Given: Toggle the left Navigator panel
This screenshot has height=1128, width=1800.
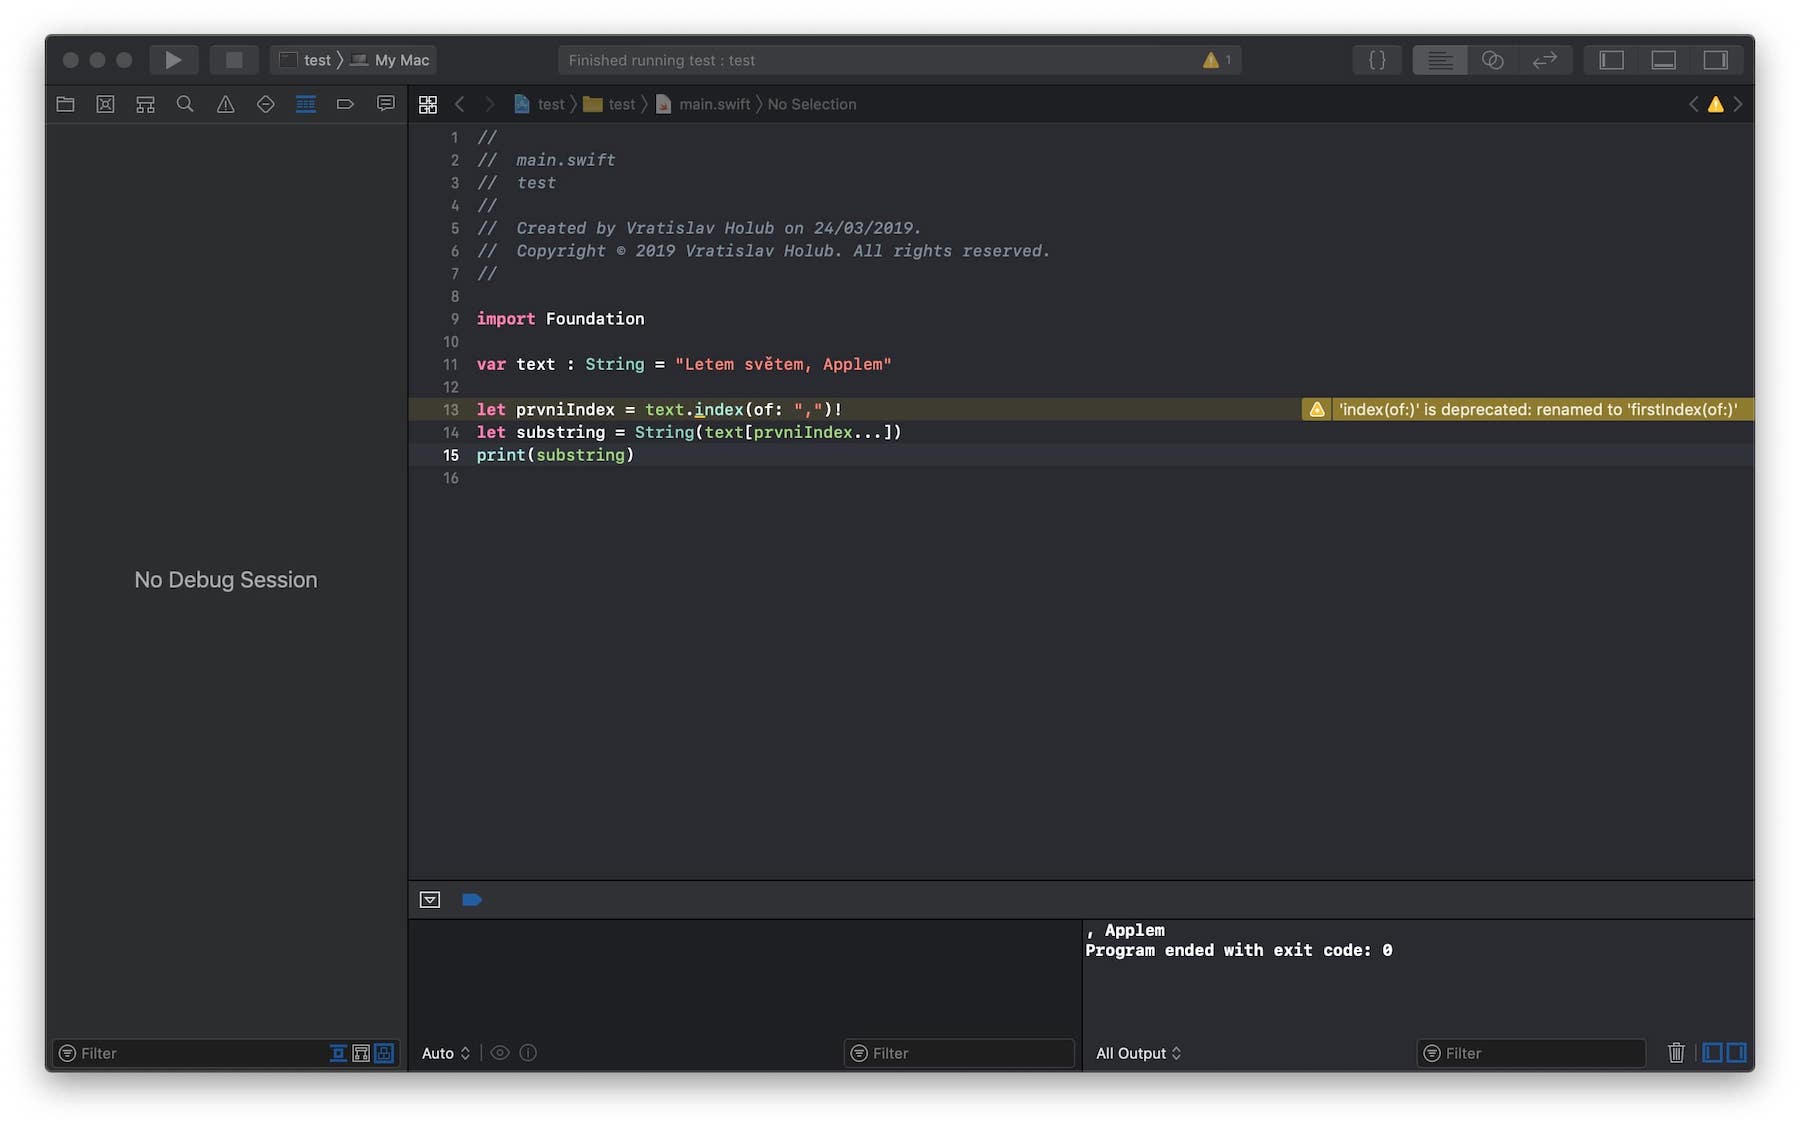Looking at the screenshot, I should tap(1611, 60).
